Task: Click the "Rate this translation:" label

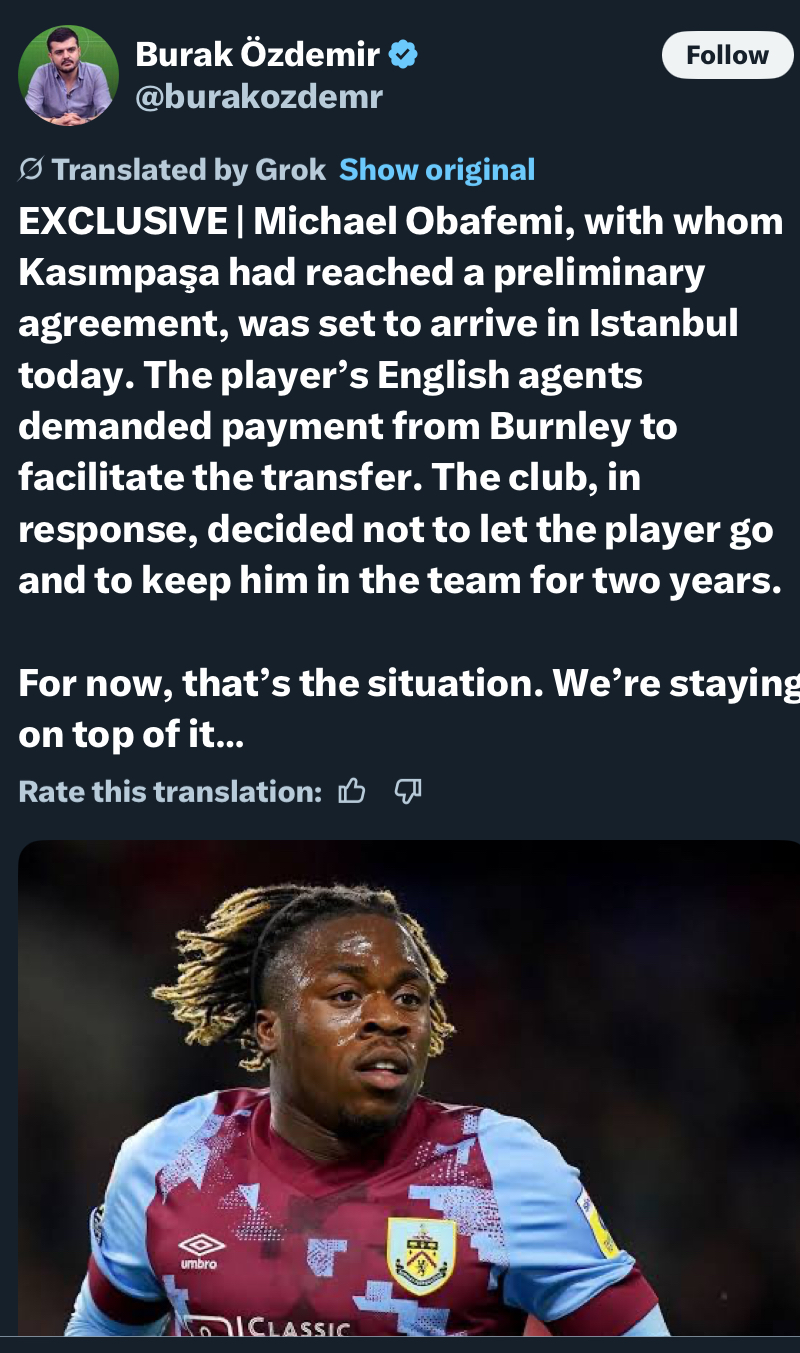Action: point(170,792)
